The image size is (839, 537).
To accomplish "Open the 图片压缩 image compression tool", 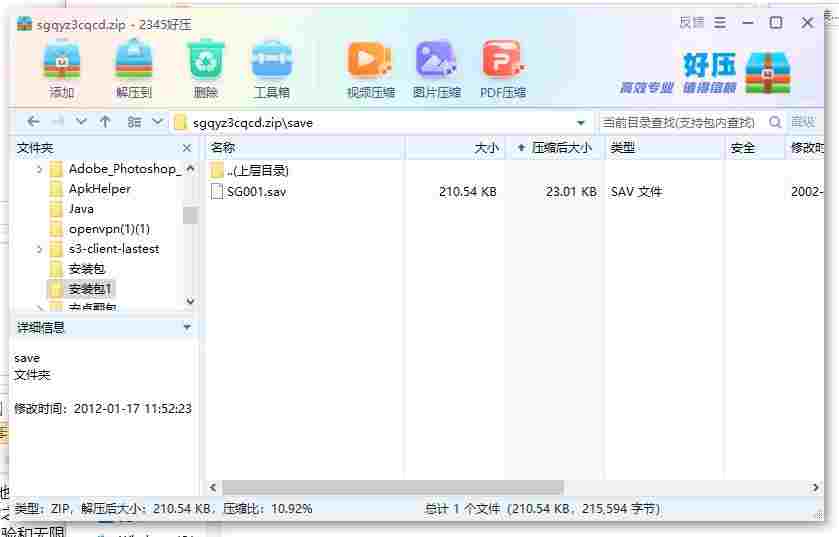I will pyautogui.click(x=436, y=70).
